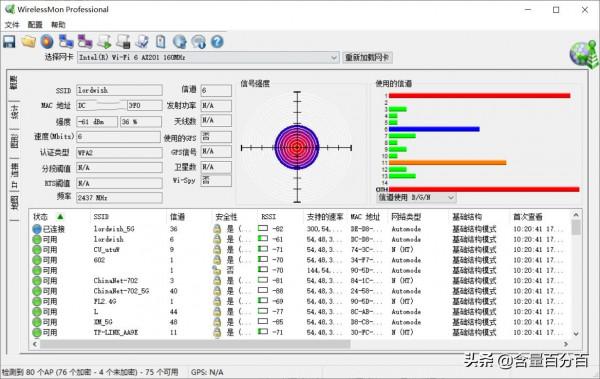Select the first vertical tab on the left

point(14,83)
